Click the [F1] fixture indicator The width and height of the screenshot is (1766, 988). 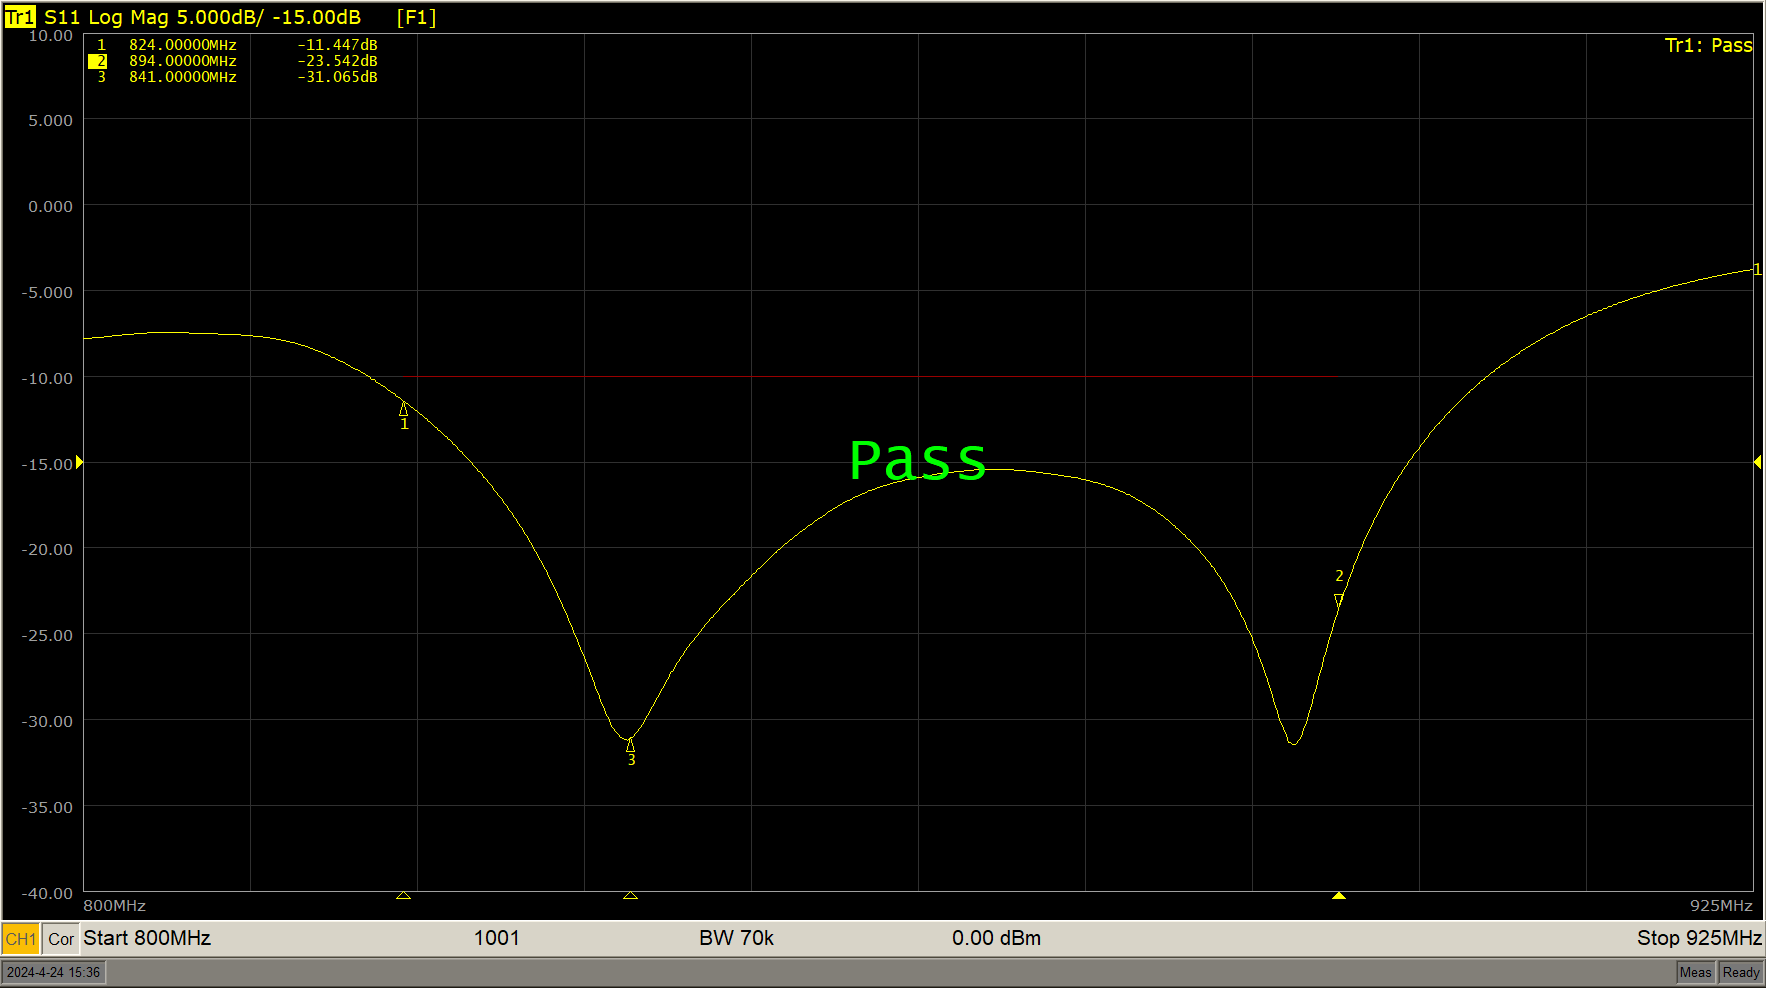416,17
